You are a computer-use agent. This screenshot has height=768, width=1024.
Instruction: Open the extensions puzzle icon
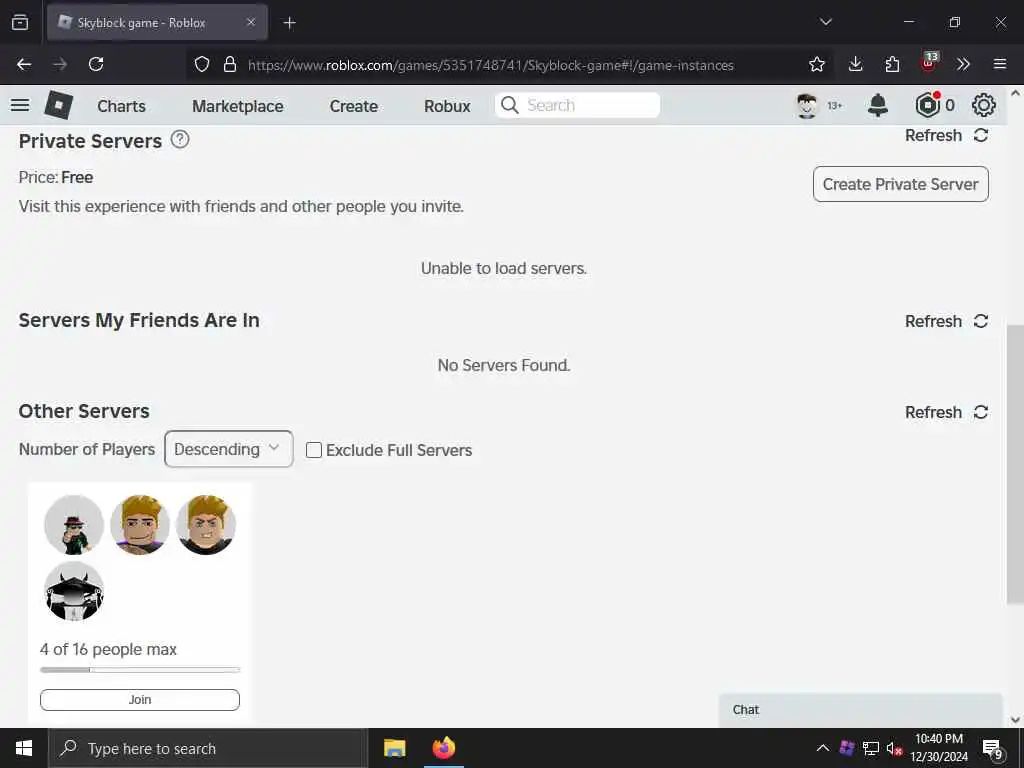(x=892, y=64)
